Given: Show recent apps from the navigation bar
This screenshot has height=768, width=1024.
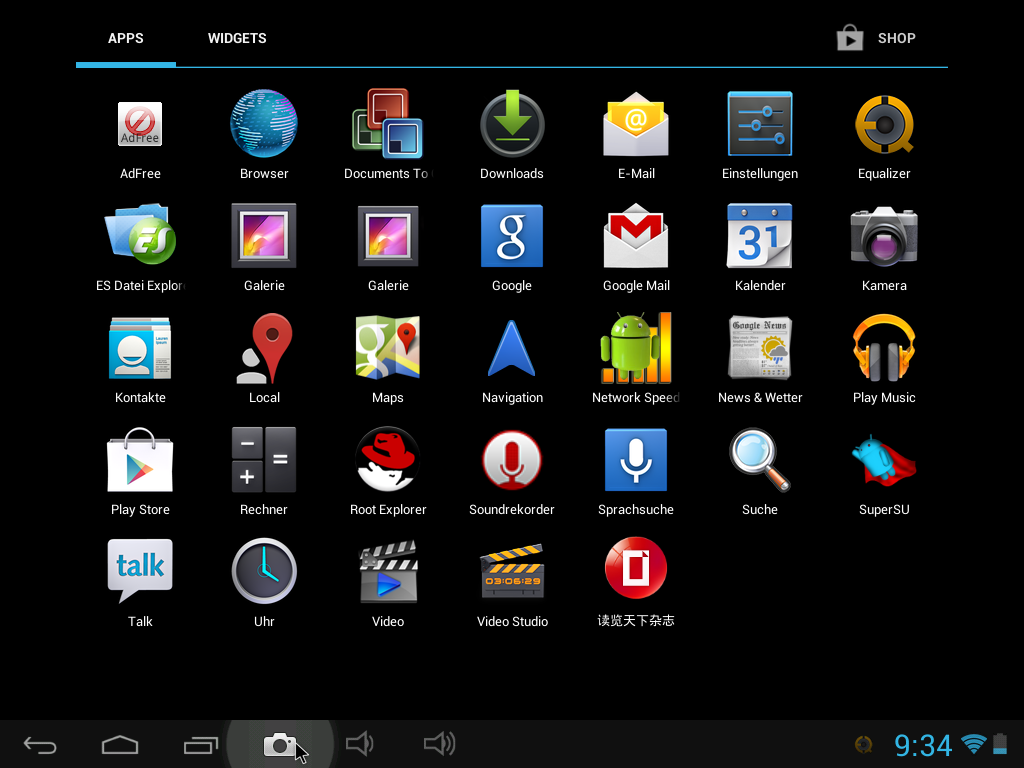Looking at the screenshot, I should click(x=200, y=745).
